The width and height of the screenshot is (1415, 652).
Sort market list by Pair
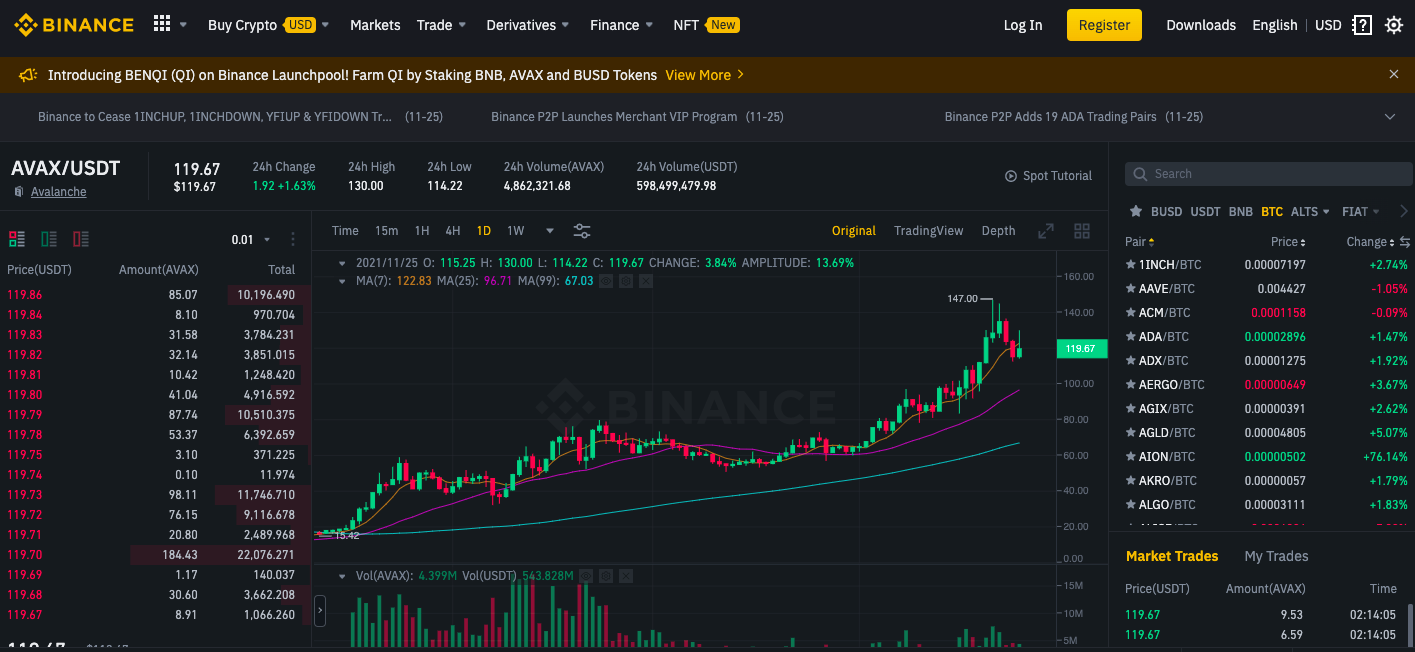[1139, 242]
